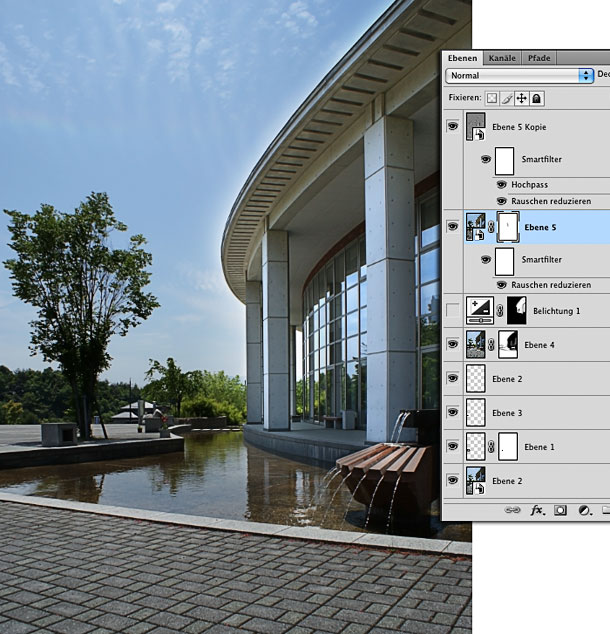The width and height of the screenshot is (610, 634).
Task: Select the Ebene 4 layer thumbnail
Action: pyautogui.click(x=475, y=344)
